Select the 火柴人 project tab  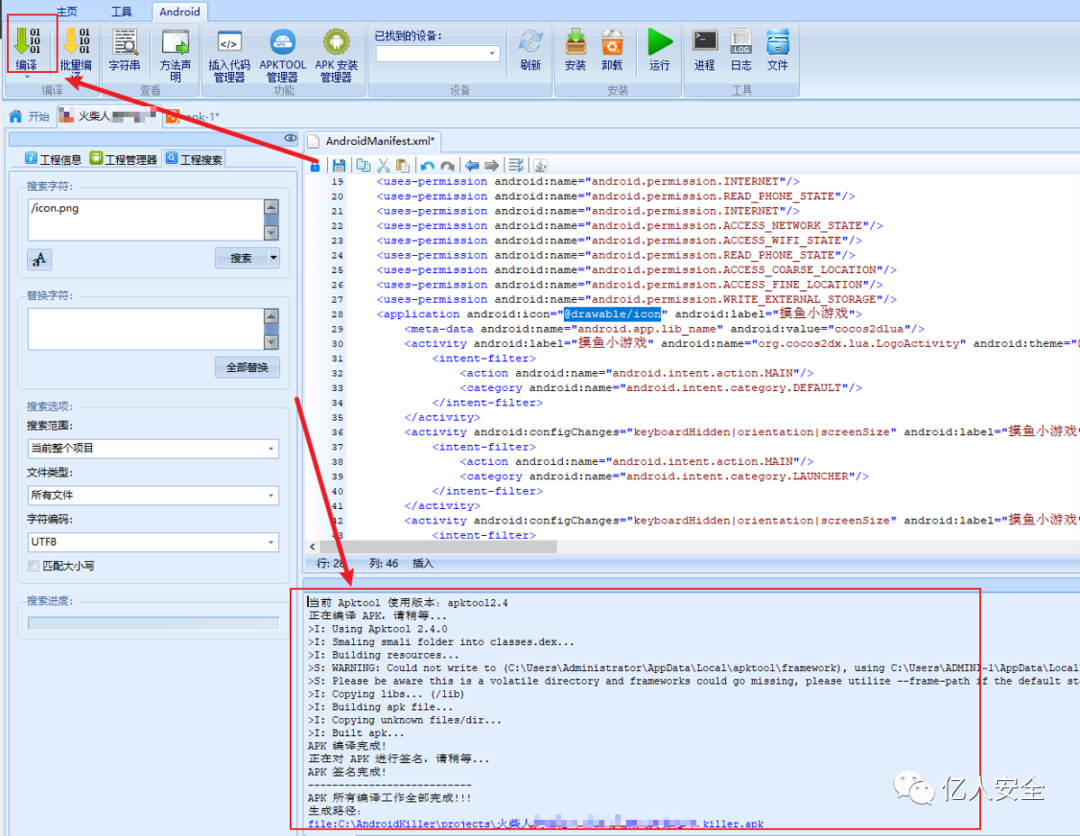pos(110,116)
